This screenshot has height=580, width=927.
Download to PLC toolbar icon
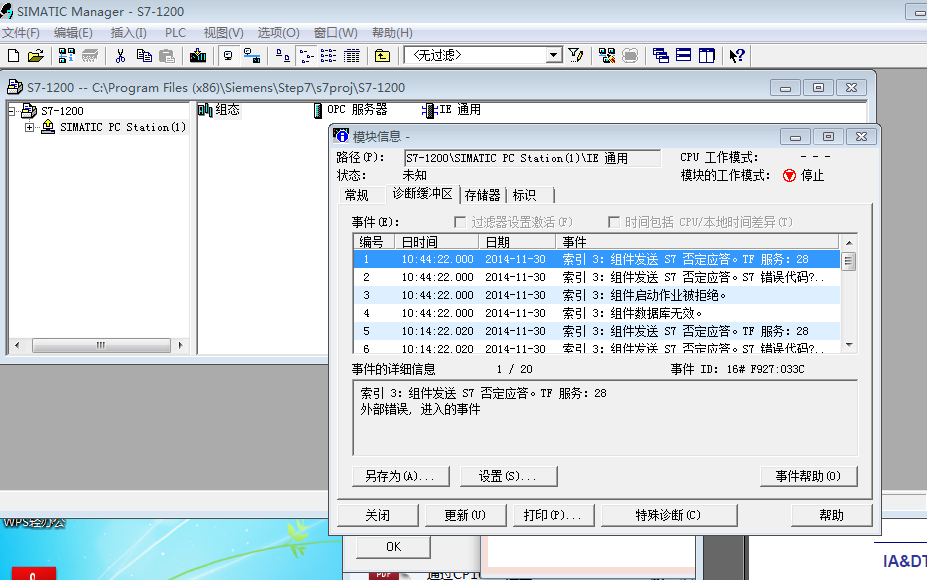tap(197, 56)
